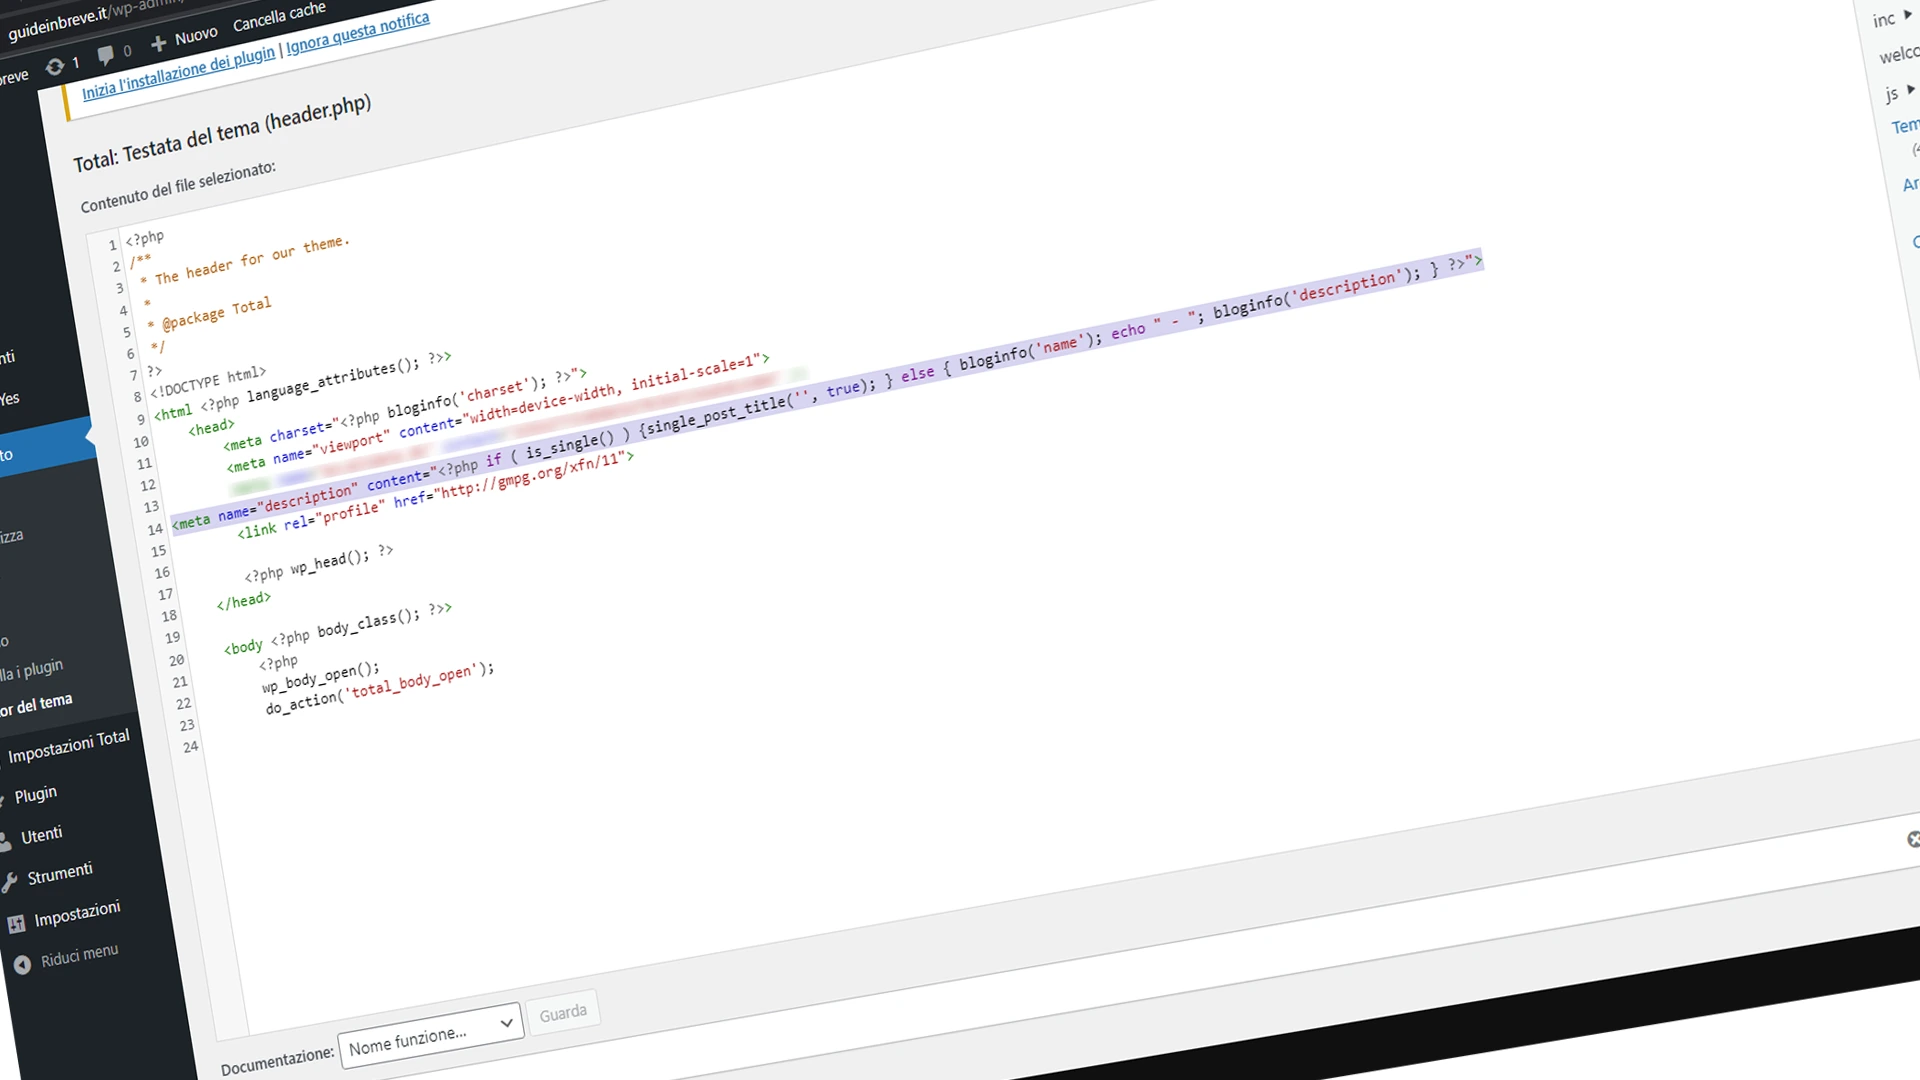Screen dimensions: 1920x1080
Task: Click the link rel profile code line
Action: pyautogui.click(x=436, y=494)
